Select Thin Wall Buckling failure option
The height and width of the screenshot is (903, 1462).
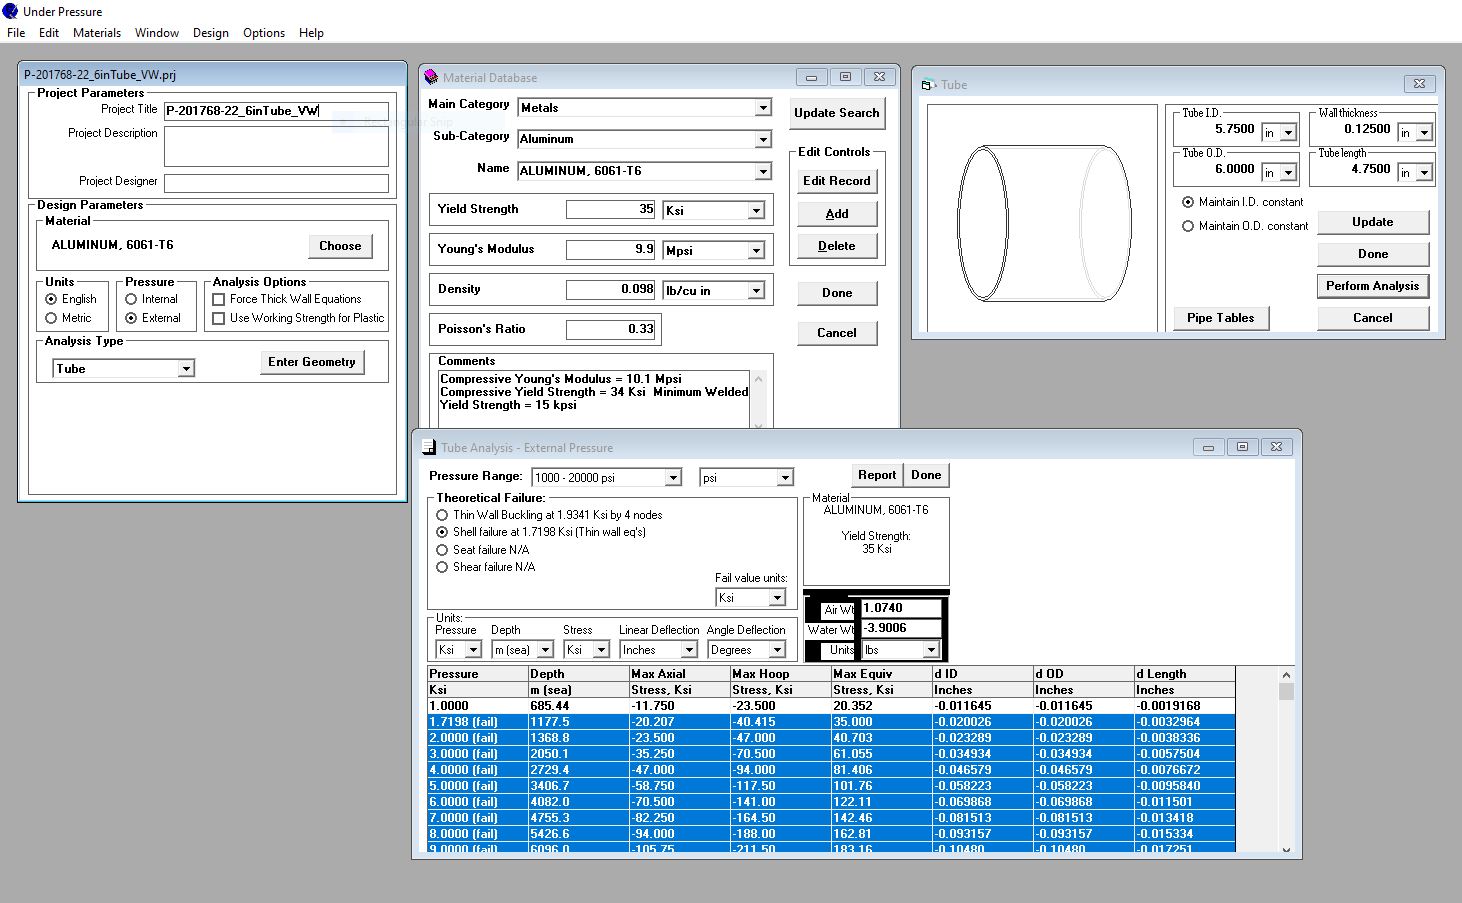(x=442, y=515)
